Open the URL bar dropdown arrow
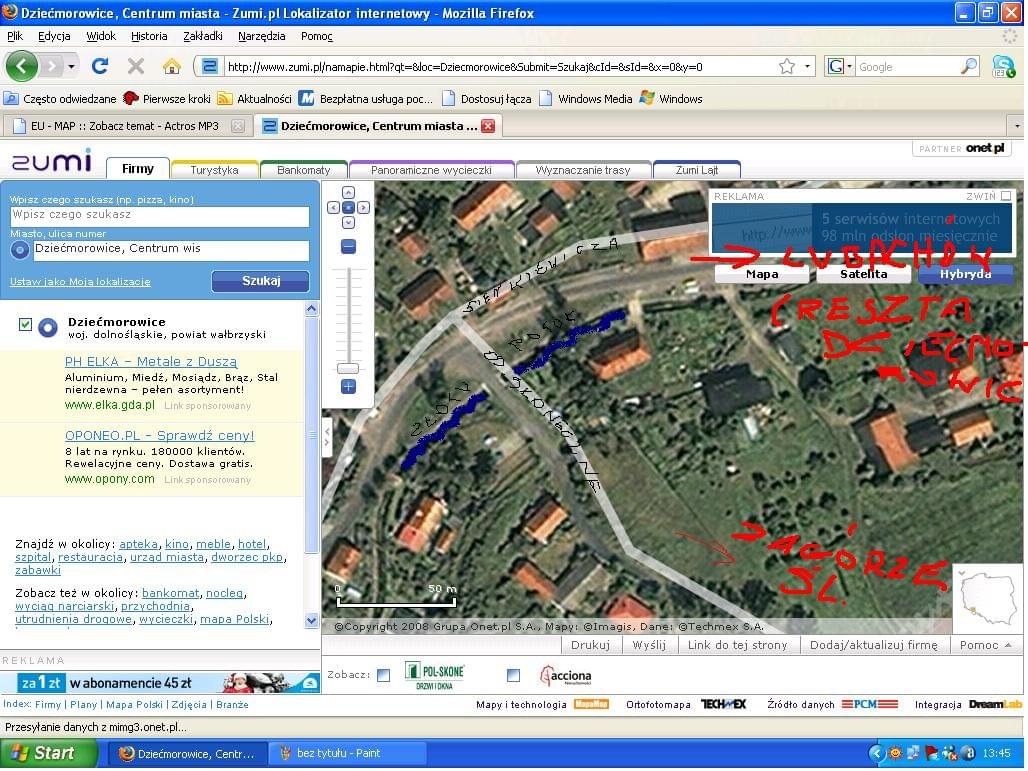Screen dimensions: 1028x771 (x=807, y=66)
